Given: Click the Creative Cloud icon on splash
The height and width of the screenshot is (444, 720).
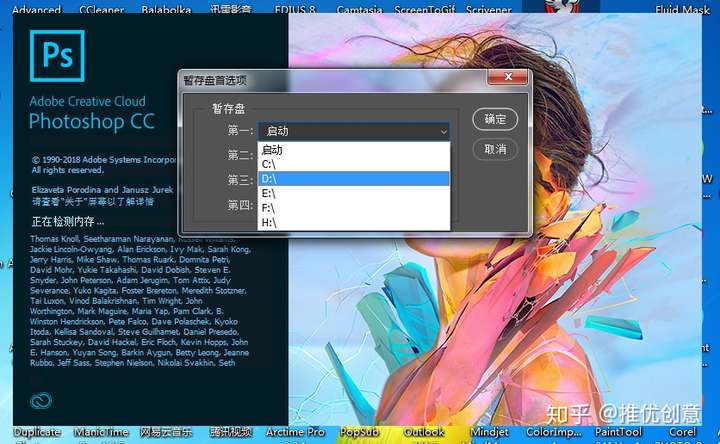Looking at the screenshot, I should pos(41,401).
